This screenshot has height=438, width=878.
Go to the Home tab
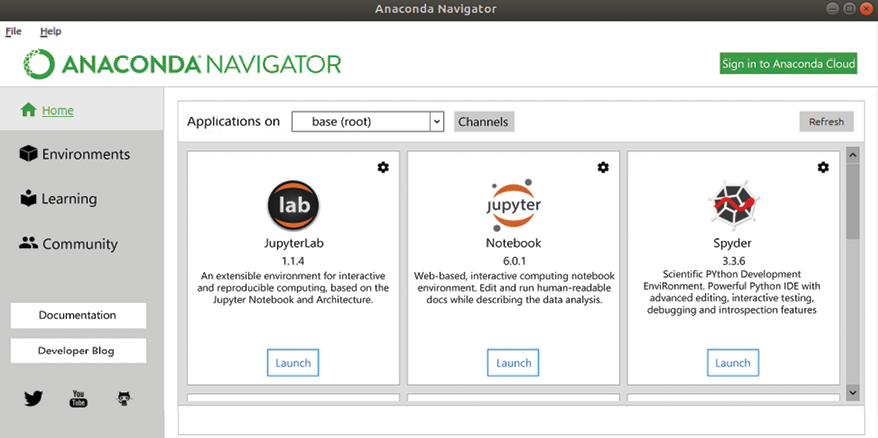(82, 110)
